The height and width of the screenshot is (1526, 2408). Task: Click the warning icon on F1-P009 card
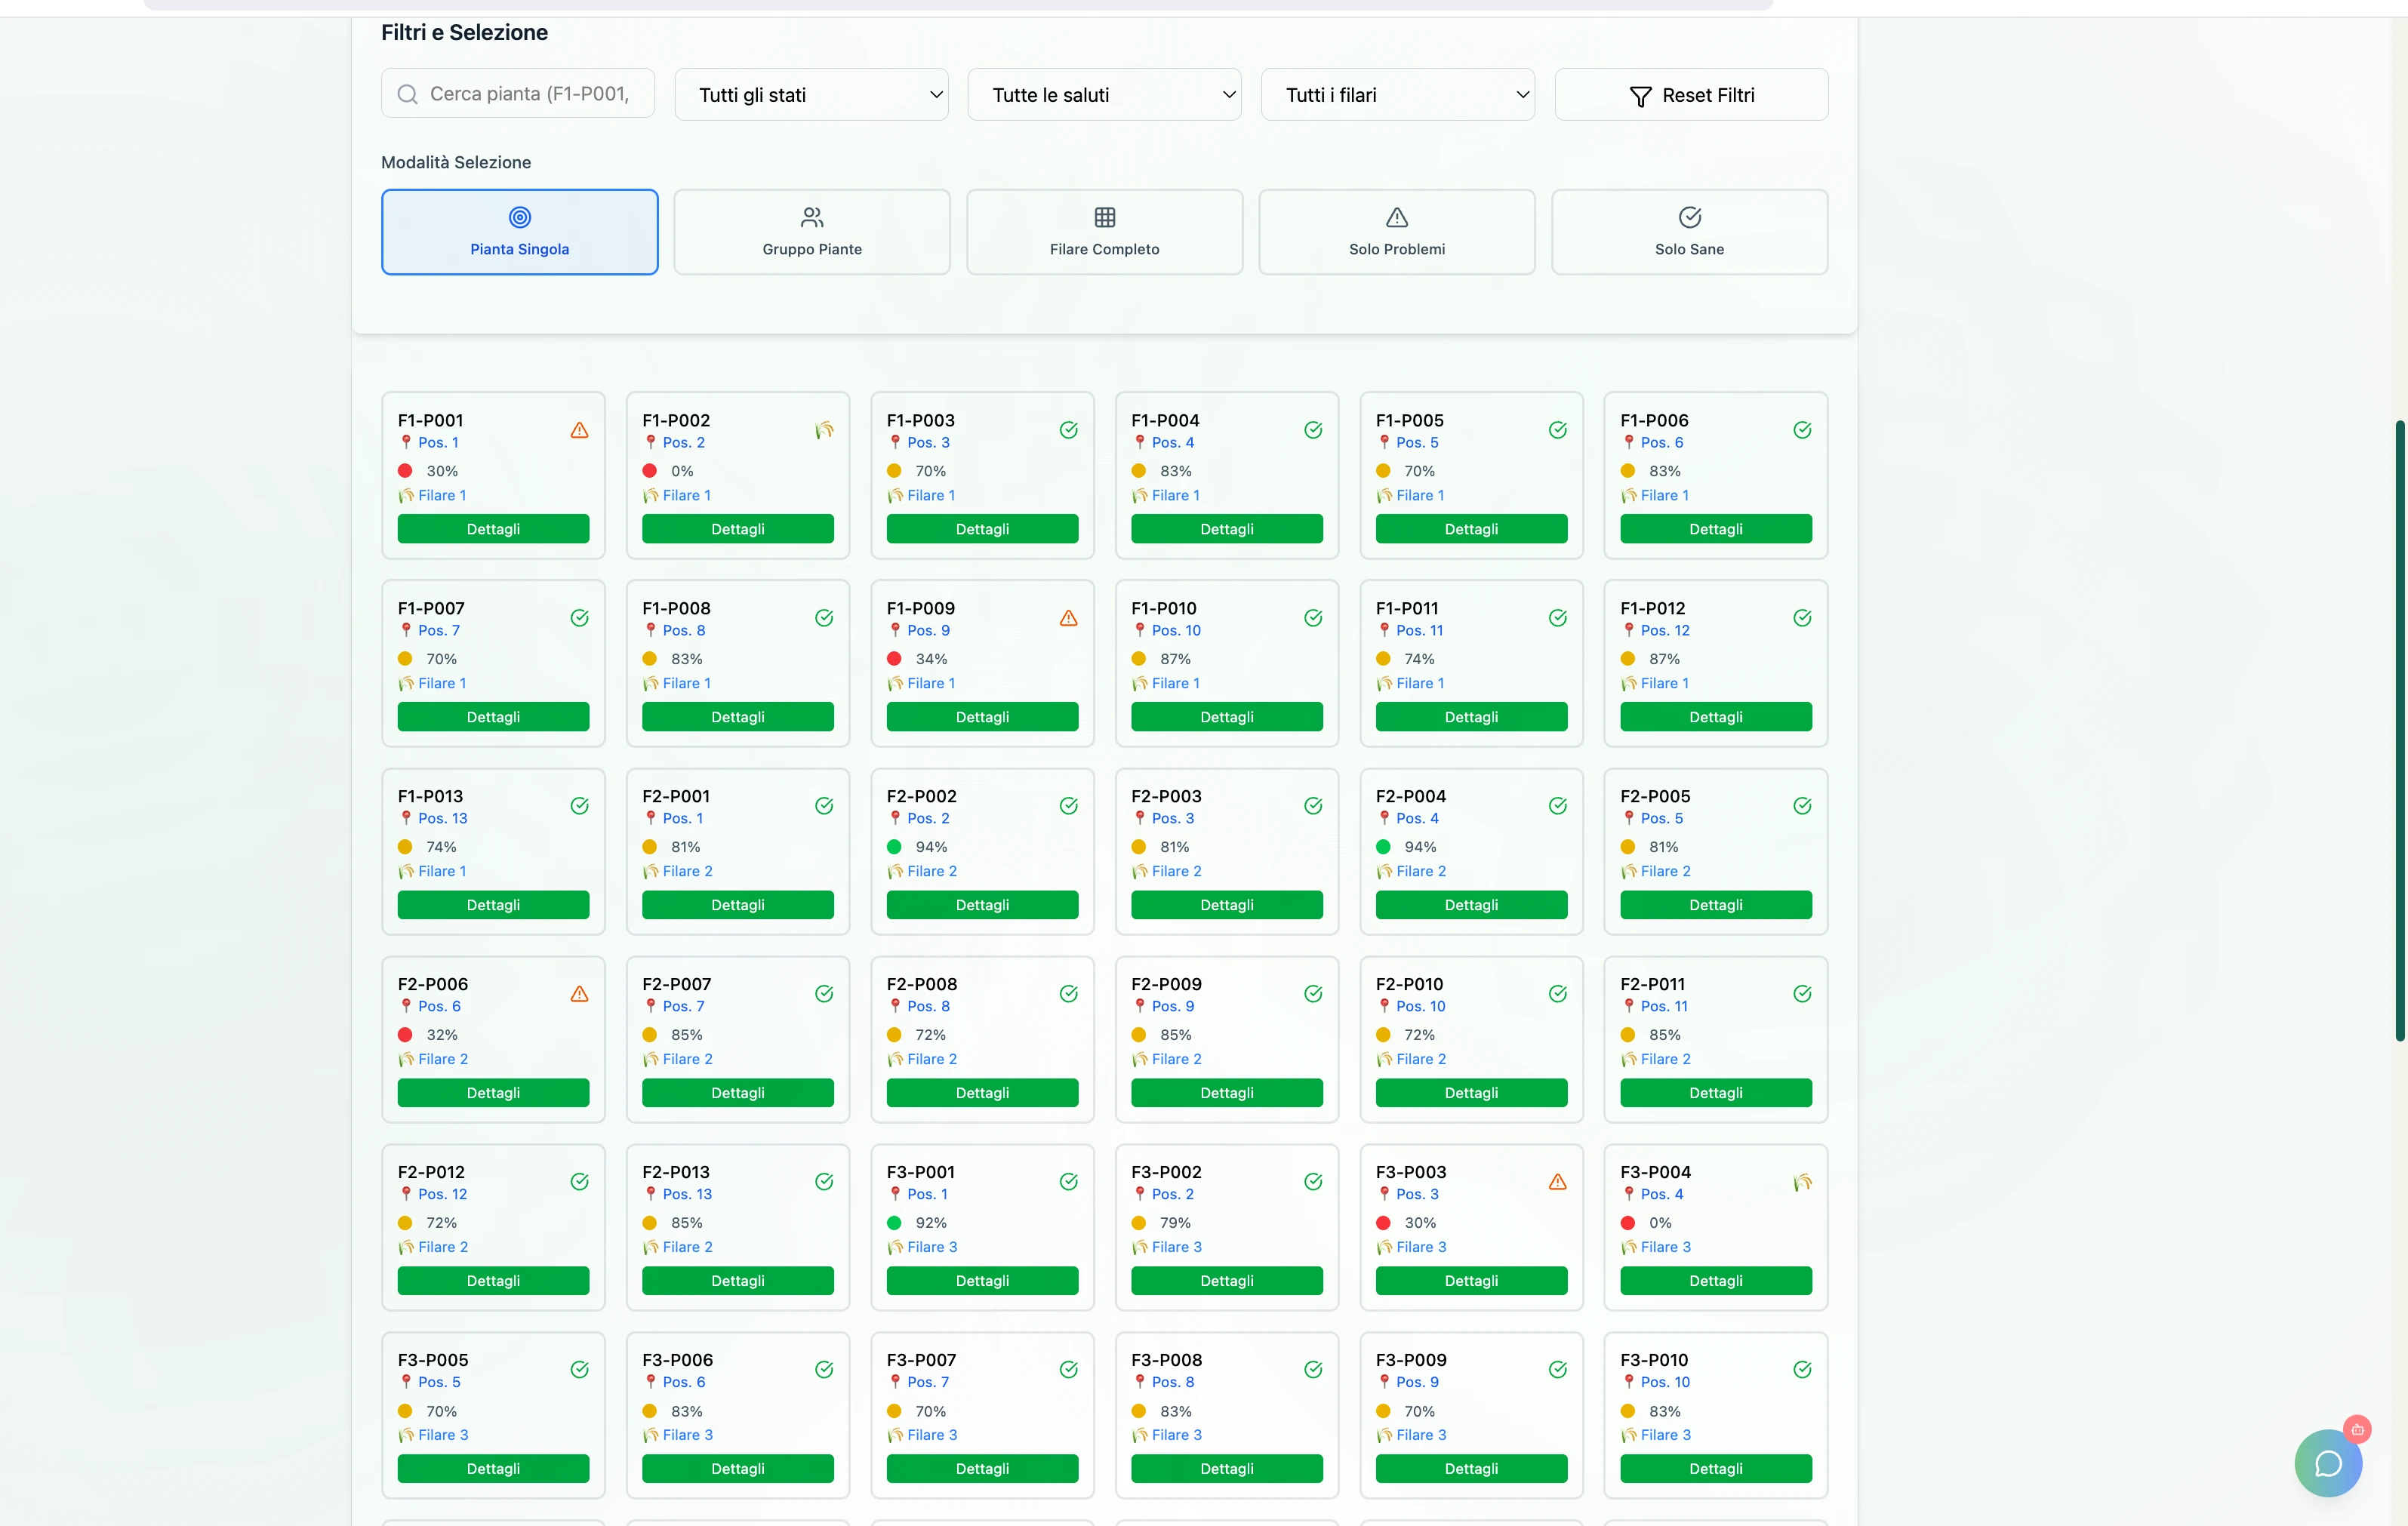1068,618
